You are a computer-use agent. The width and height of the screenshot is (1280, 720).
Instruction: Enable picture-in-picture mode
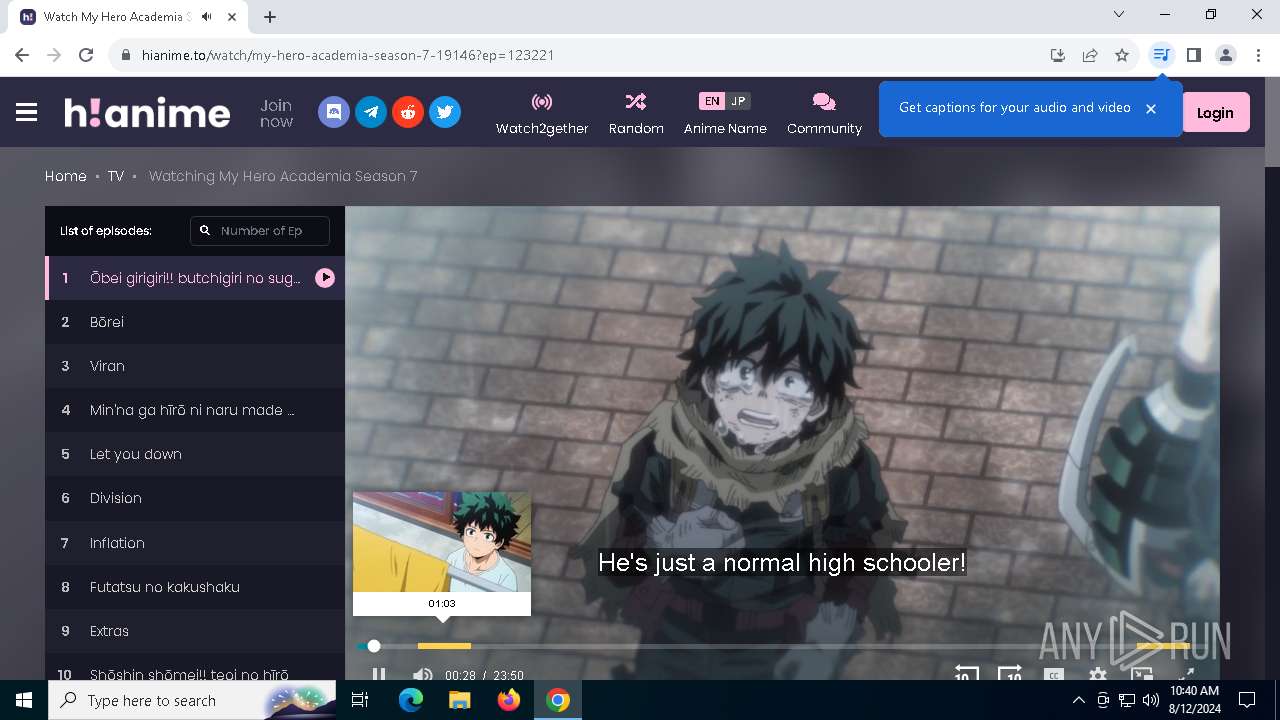[x=1142, y=675]
